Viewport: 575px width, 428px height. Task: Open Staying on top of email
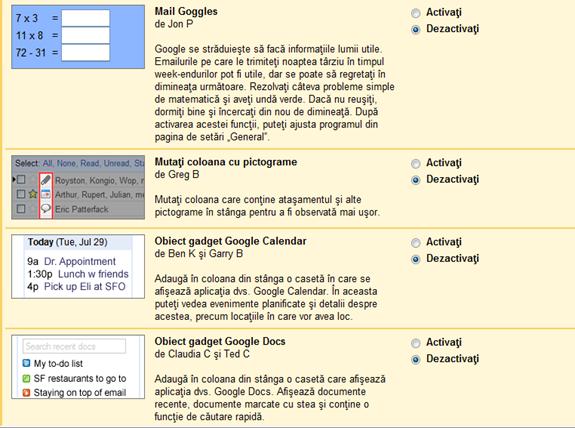pos(80,393)
